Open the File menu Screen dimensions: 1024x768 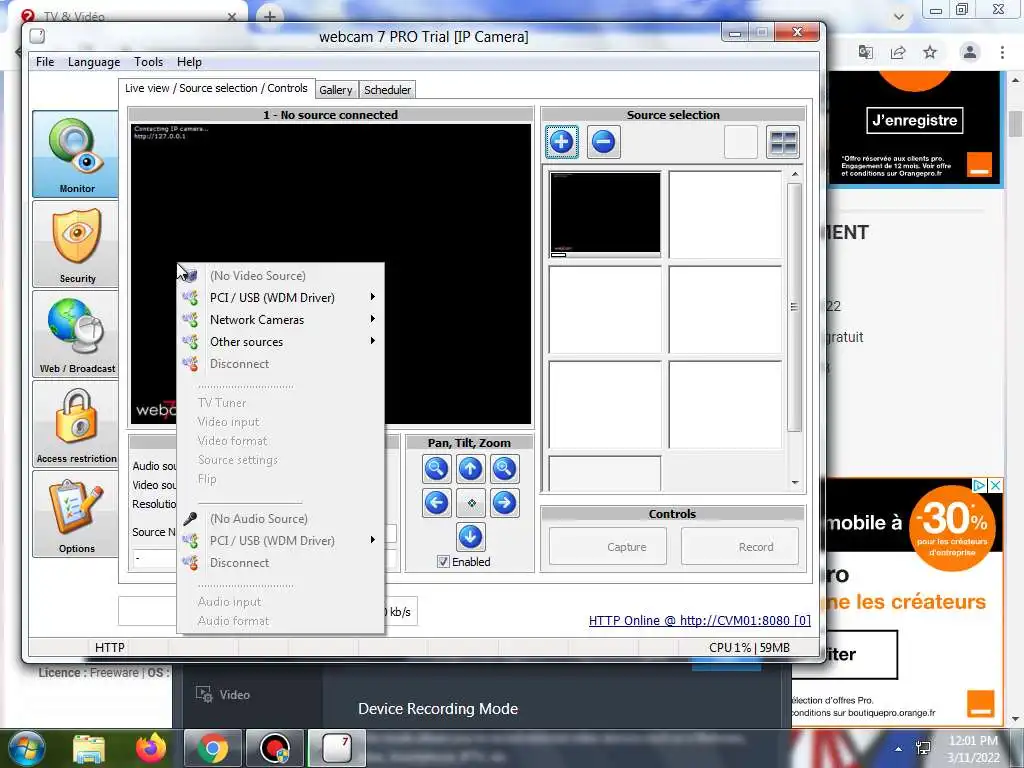pos(45,62)
